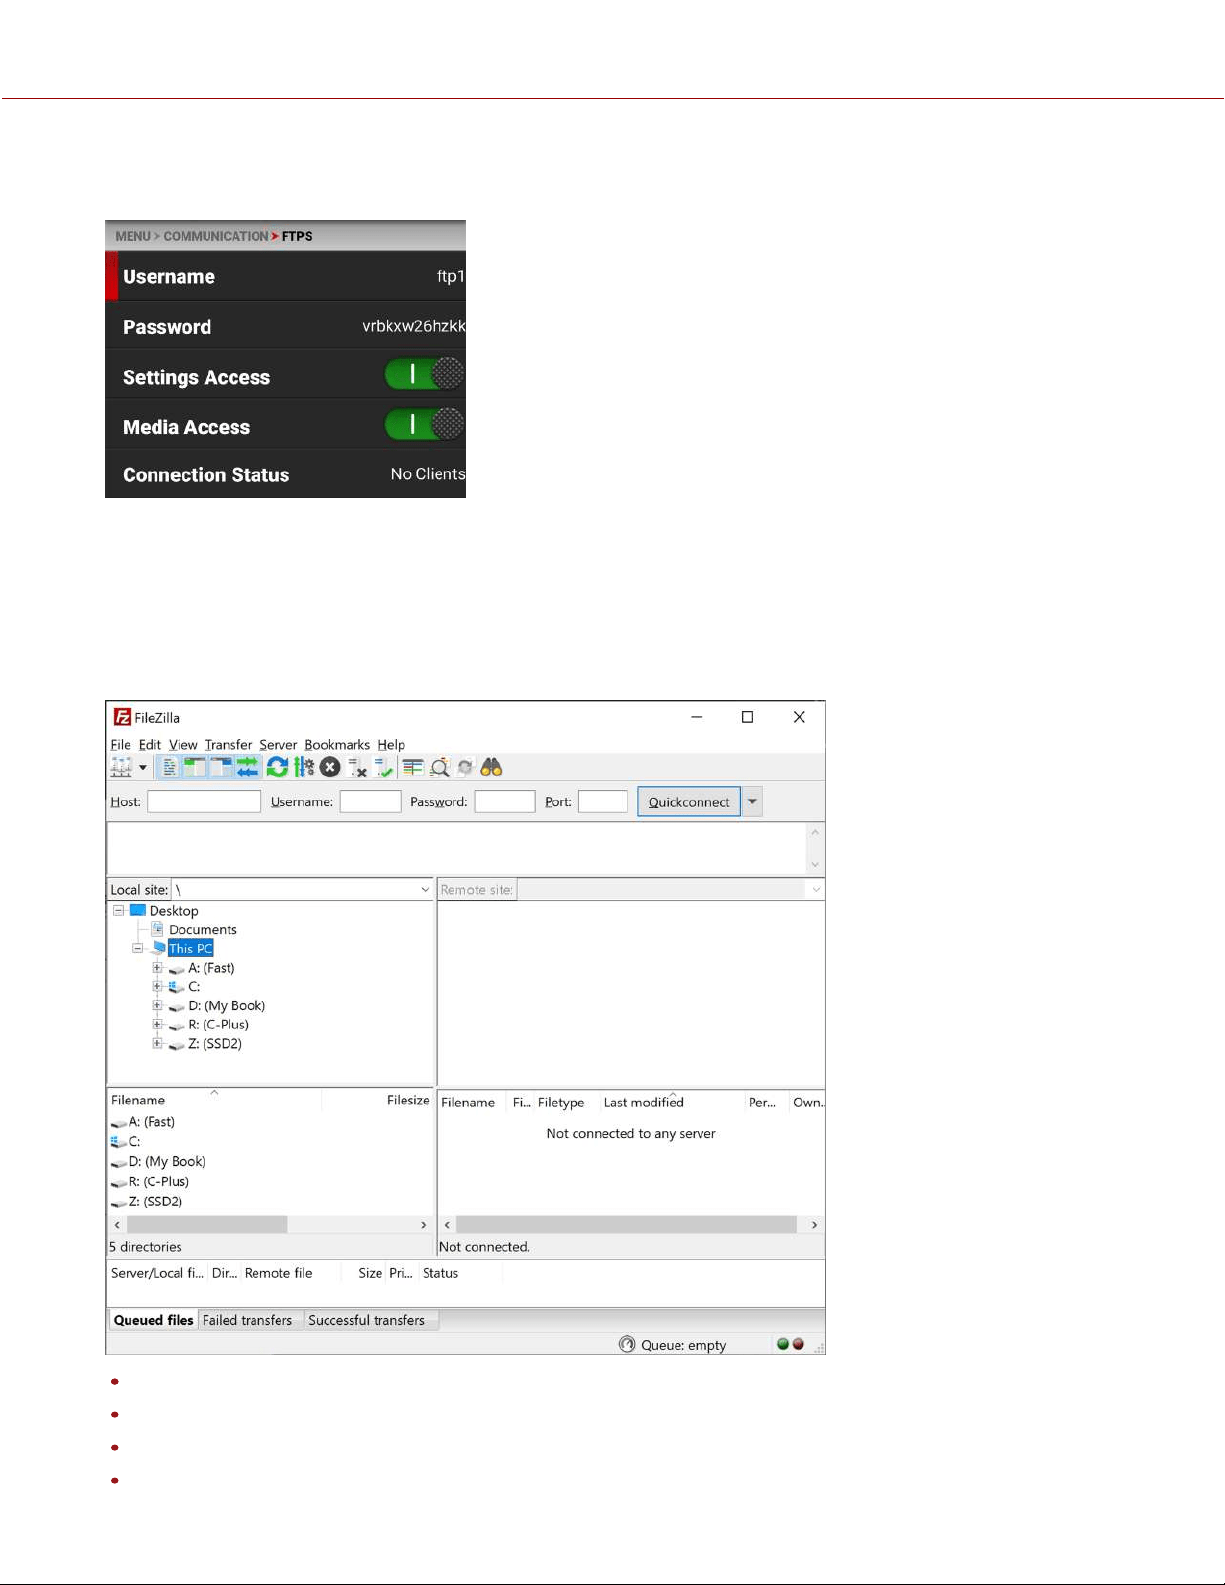
Task: Select the Documents icon in local tree
Action: pyautogui.click(x=157, y=929)
